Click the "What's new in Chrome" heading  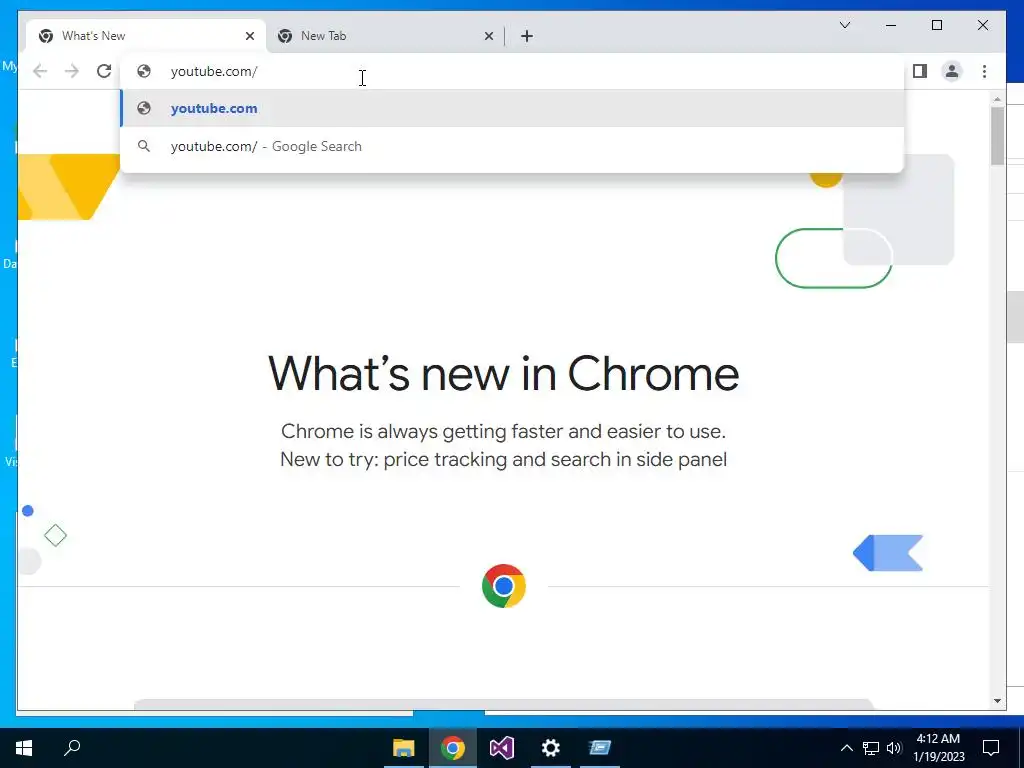[x=504, y=374]
